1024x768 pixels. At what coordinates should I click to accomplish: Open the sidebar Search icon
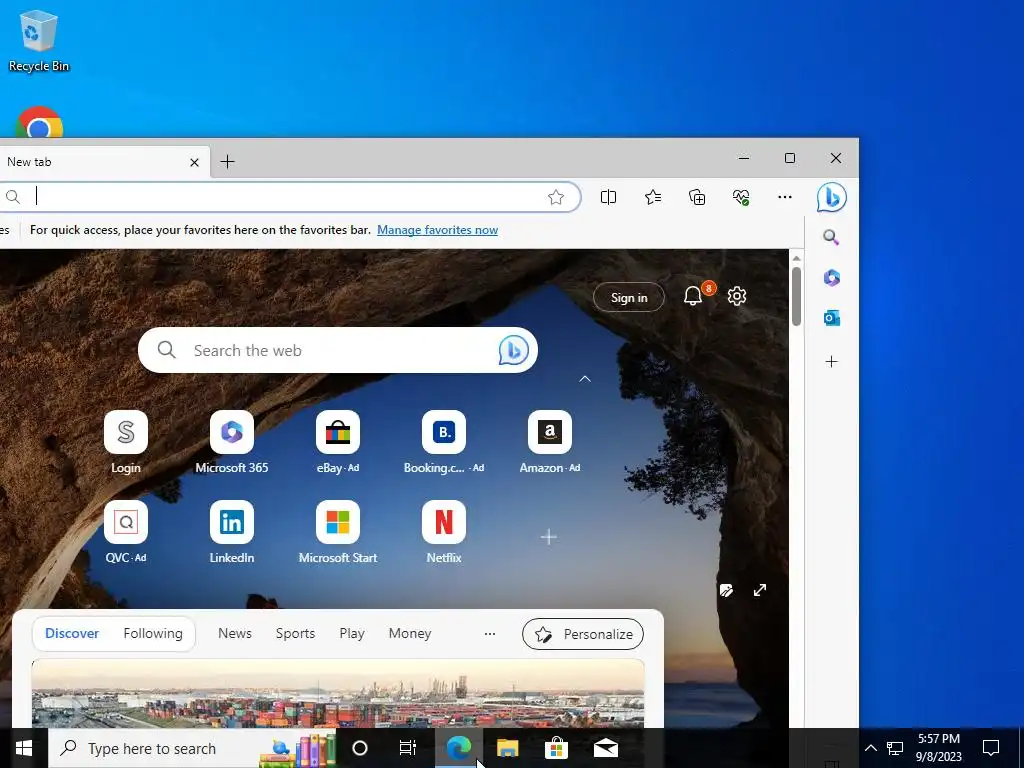pos(831,237)
